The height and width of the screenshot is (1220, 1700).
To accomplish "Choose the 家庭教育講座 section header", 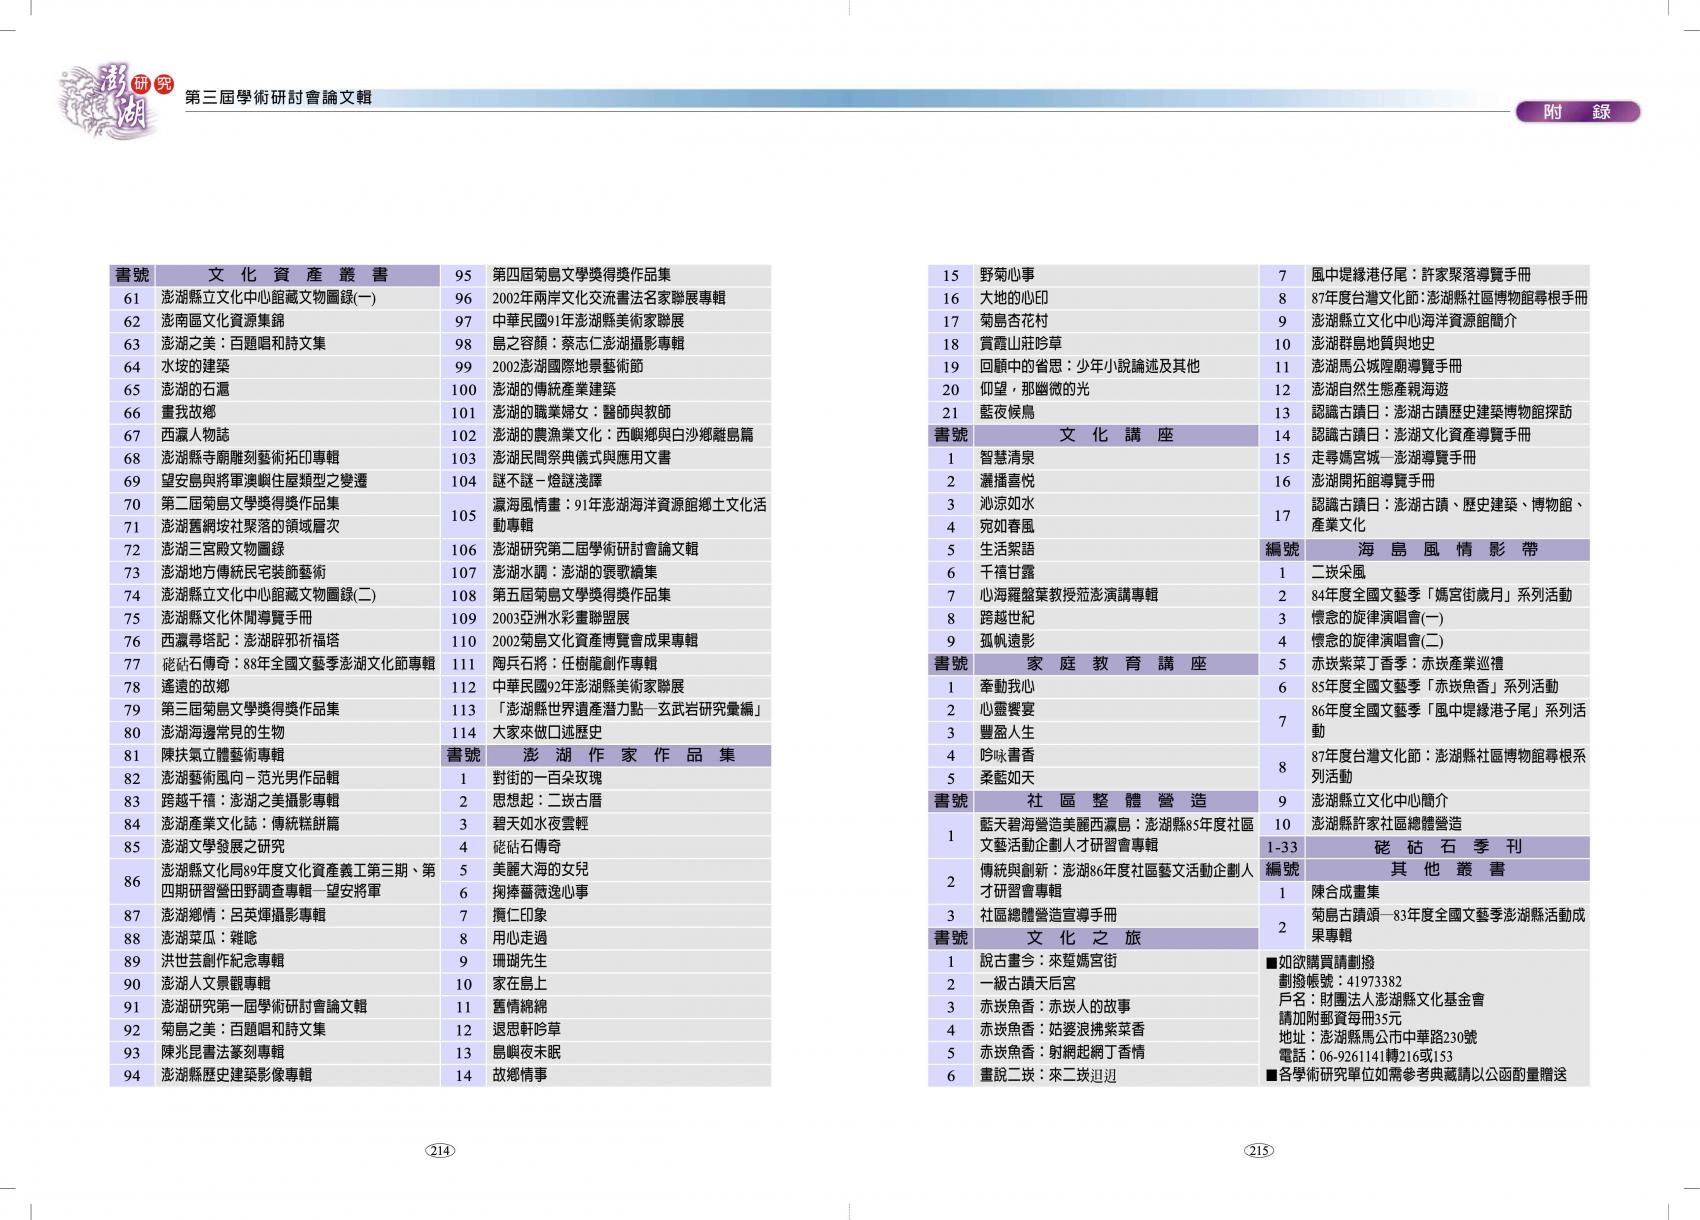I will [1116, 664].
